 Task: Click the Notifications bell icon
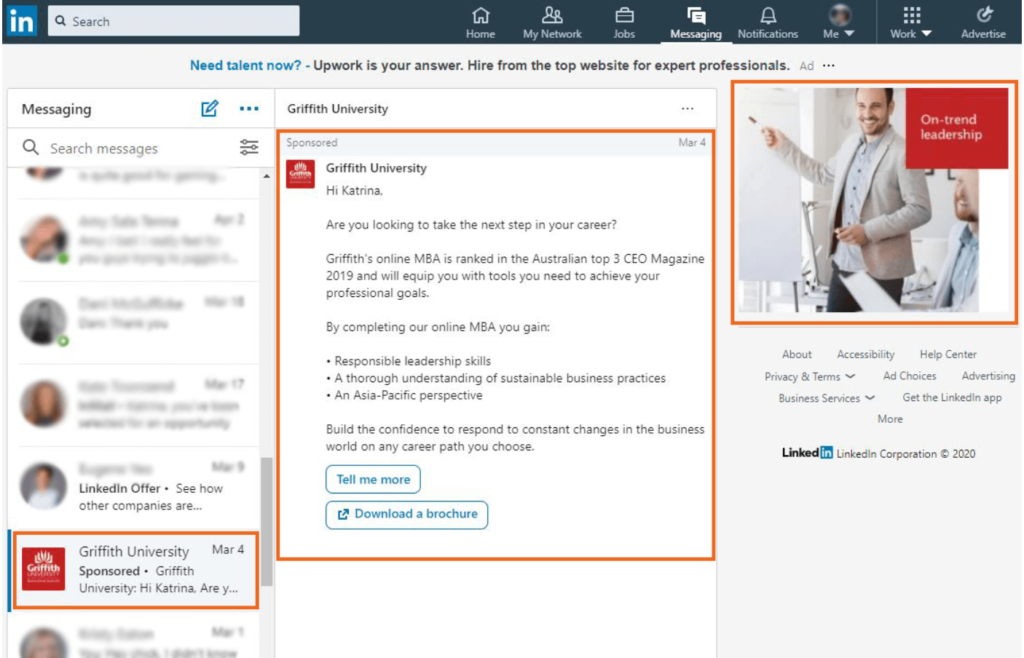click(x=767, y=22)
